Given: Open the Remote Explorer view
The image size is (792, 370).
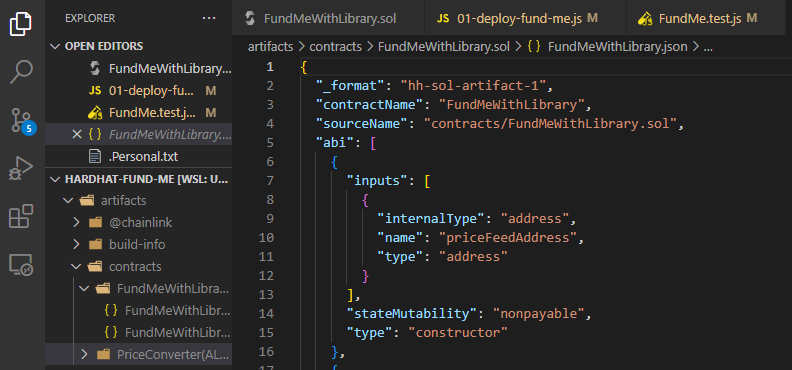Looking at the screenshot, I should (21, 265).
